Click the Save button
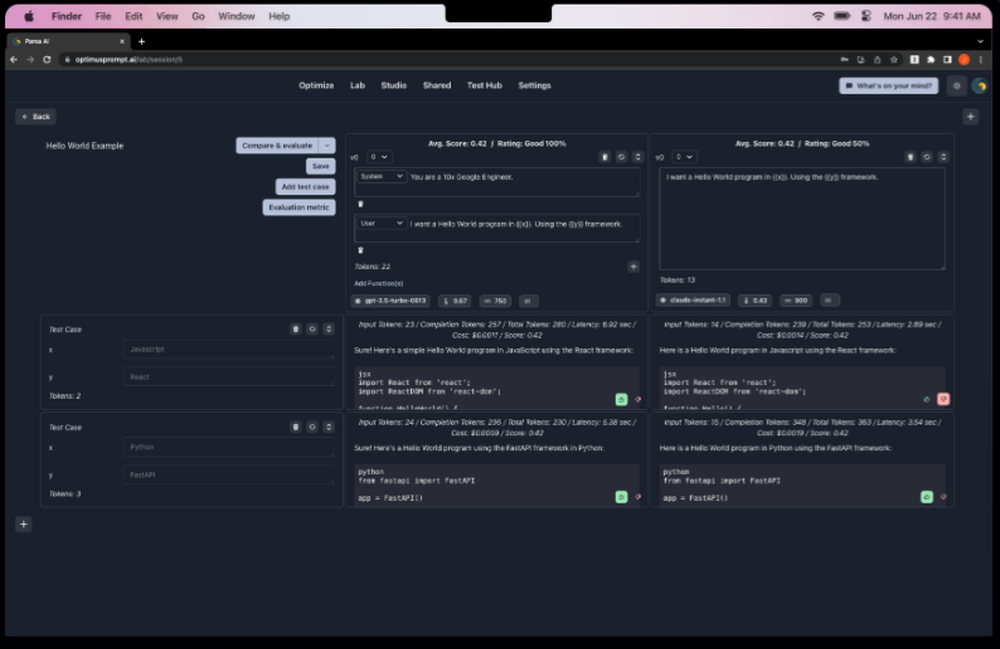1000x649 pixels. coord(321,166)
